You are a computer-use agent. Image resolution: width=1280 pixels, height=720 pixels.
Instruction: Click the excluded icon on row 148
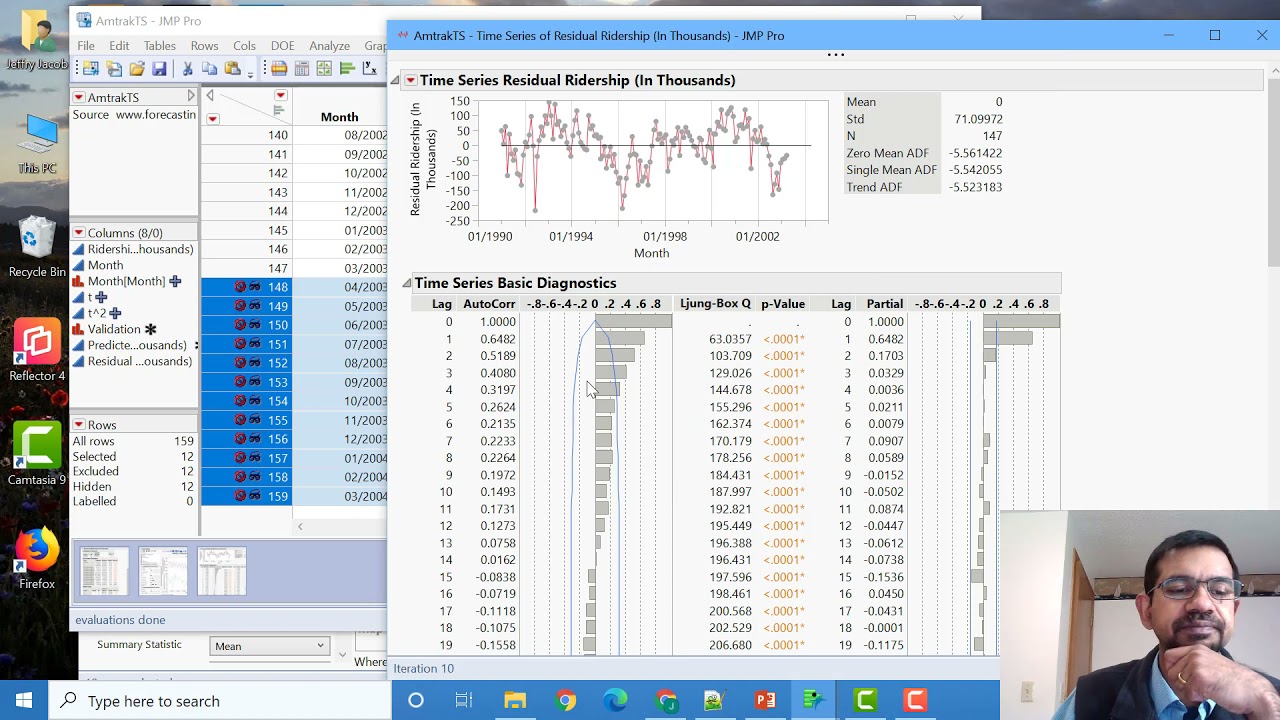coord(240,287)
